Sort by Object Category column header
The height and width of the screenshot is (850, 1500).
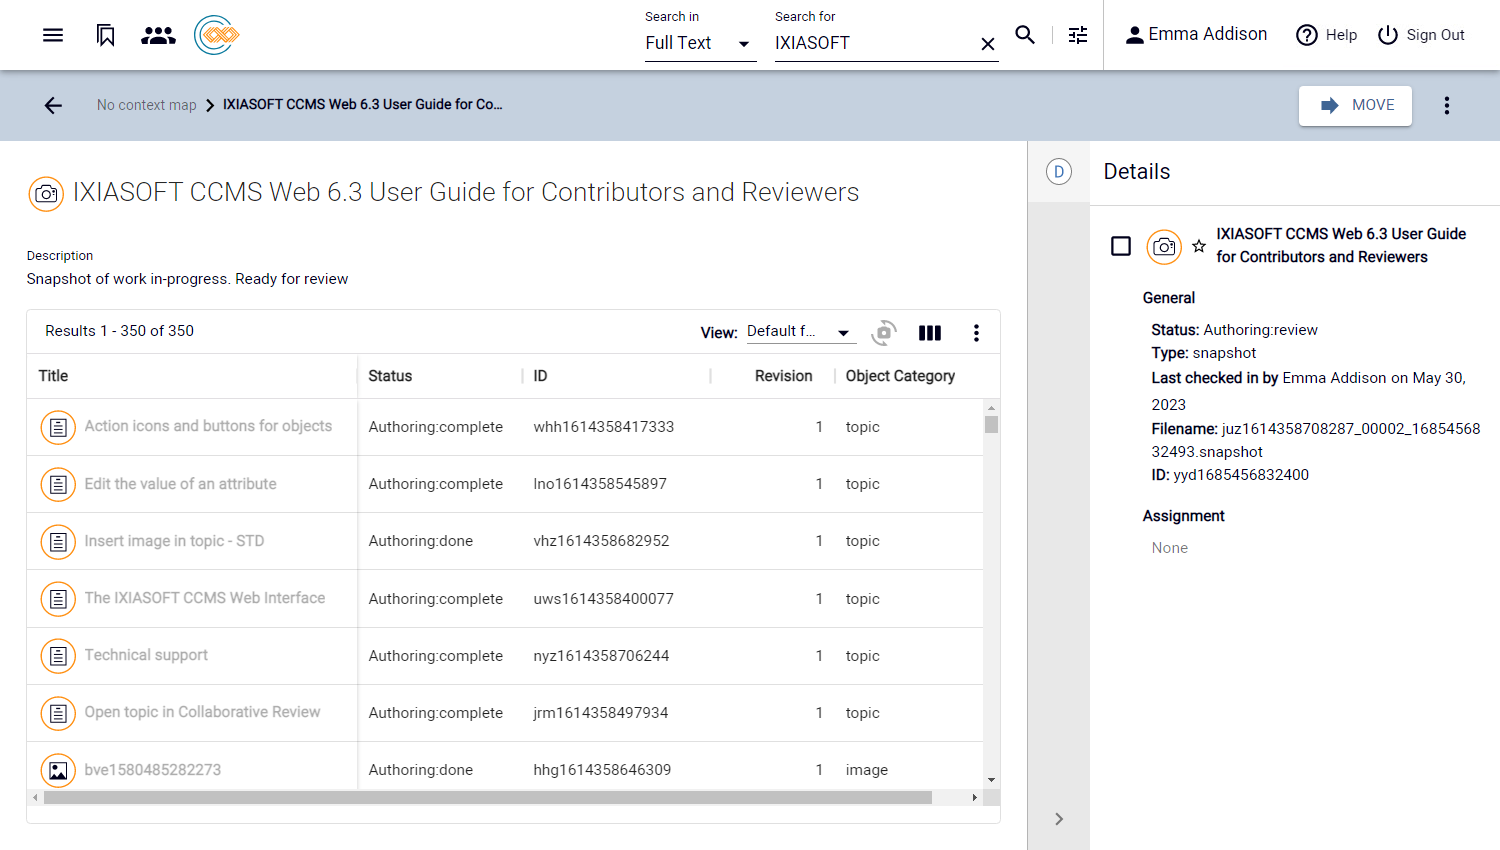[900, 376]
